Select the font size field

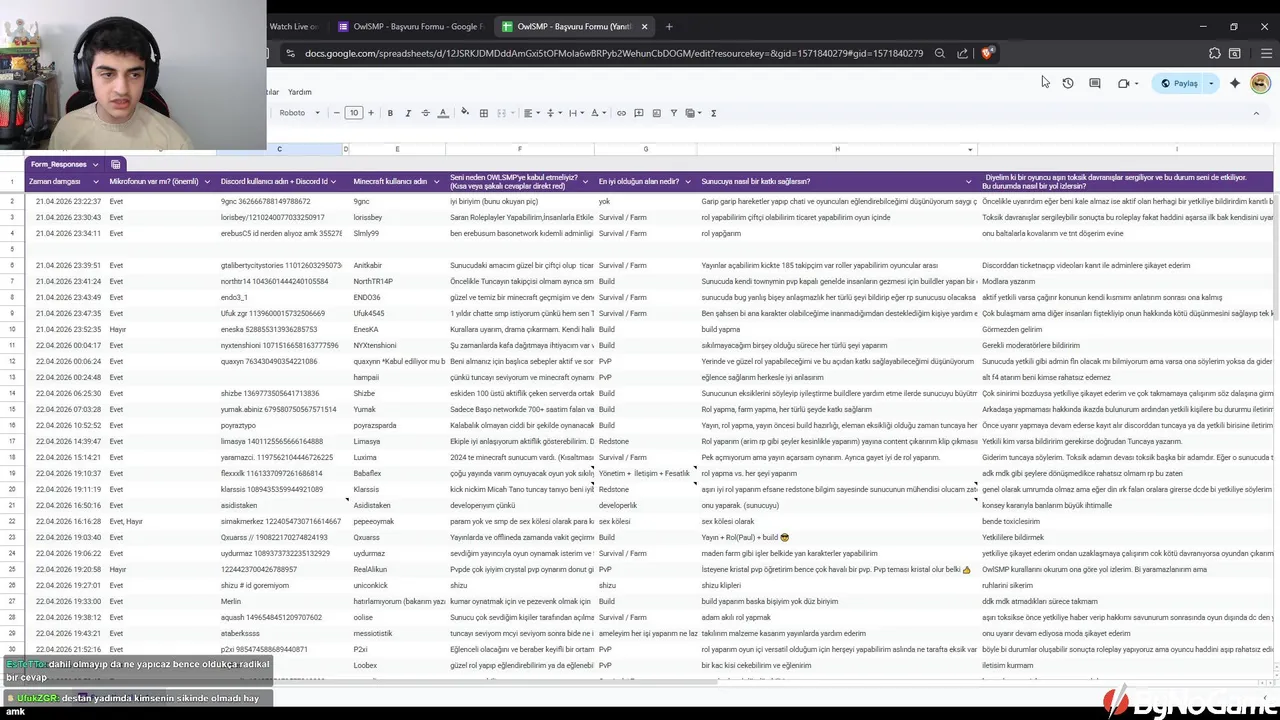(x=353, y=113)
